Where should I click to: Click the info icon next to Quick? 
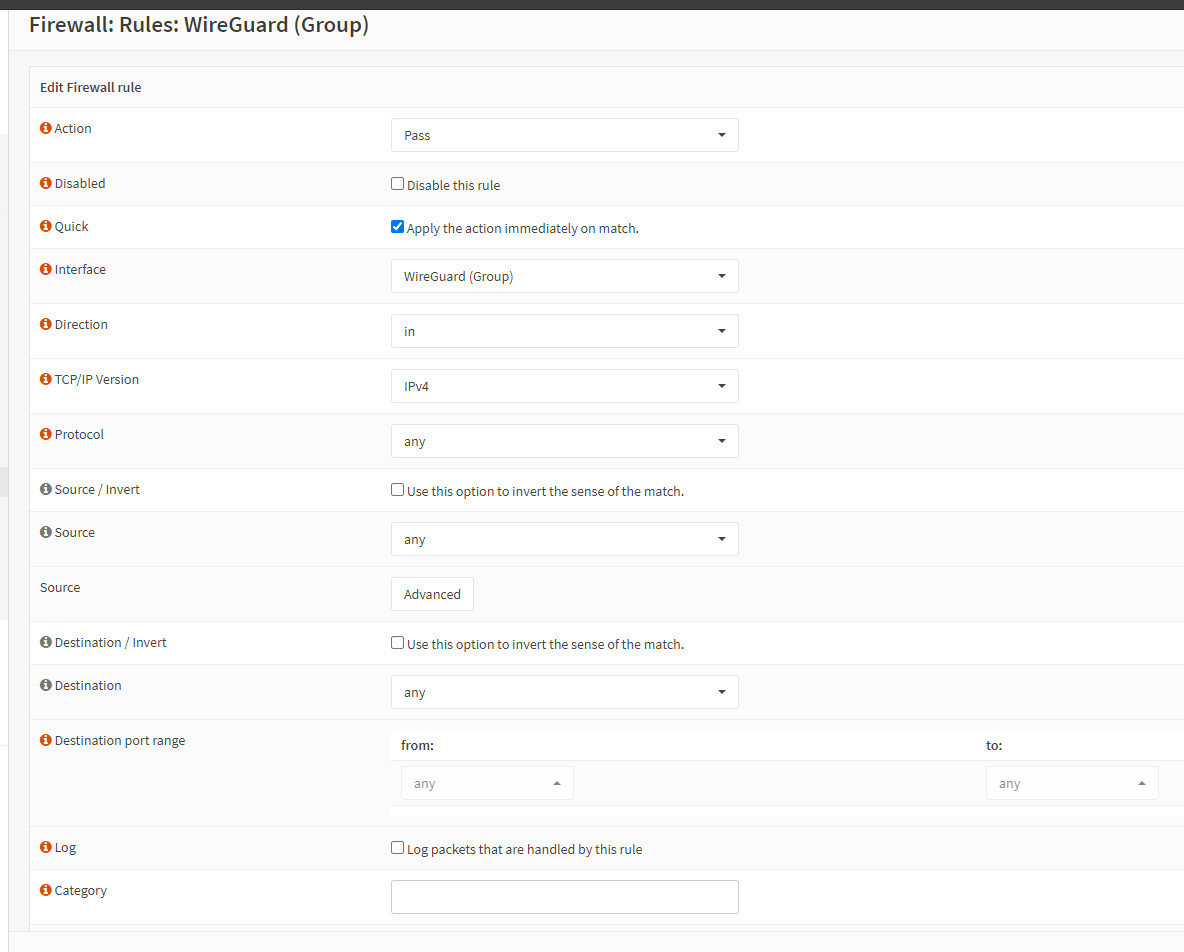tap(45, 226)
